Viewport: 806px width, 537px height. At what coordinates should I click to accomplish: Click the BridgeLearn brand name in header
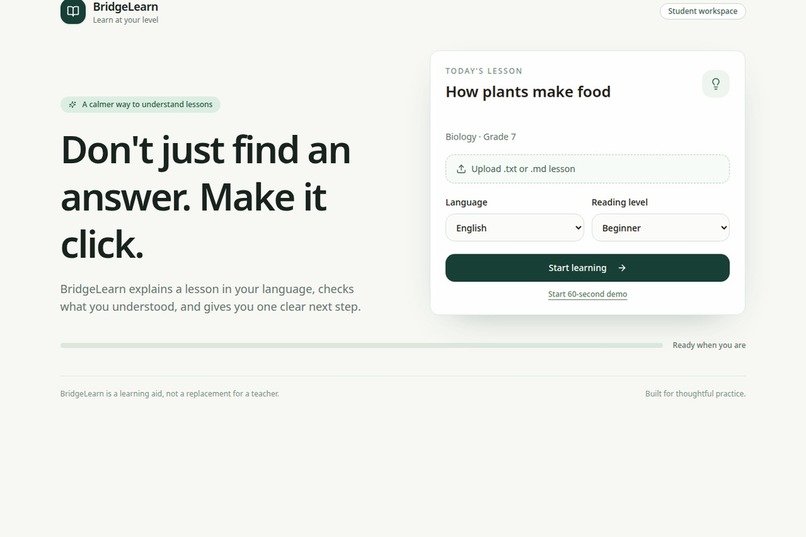click(125, 7)
